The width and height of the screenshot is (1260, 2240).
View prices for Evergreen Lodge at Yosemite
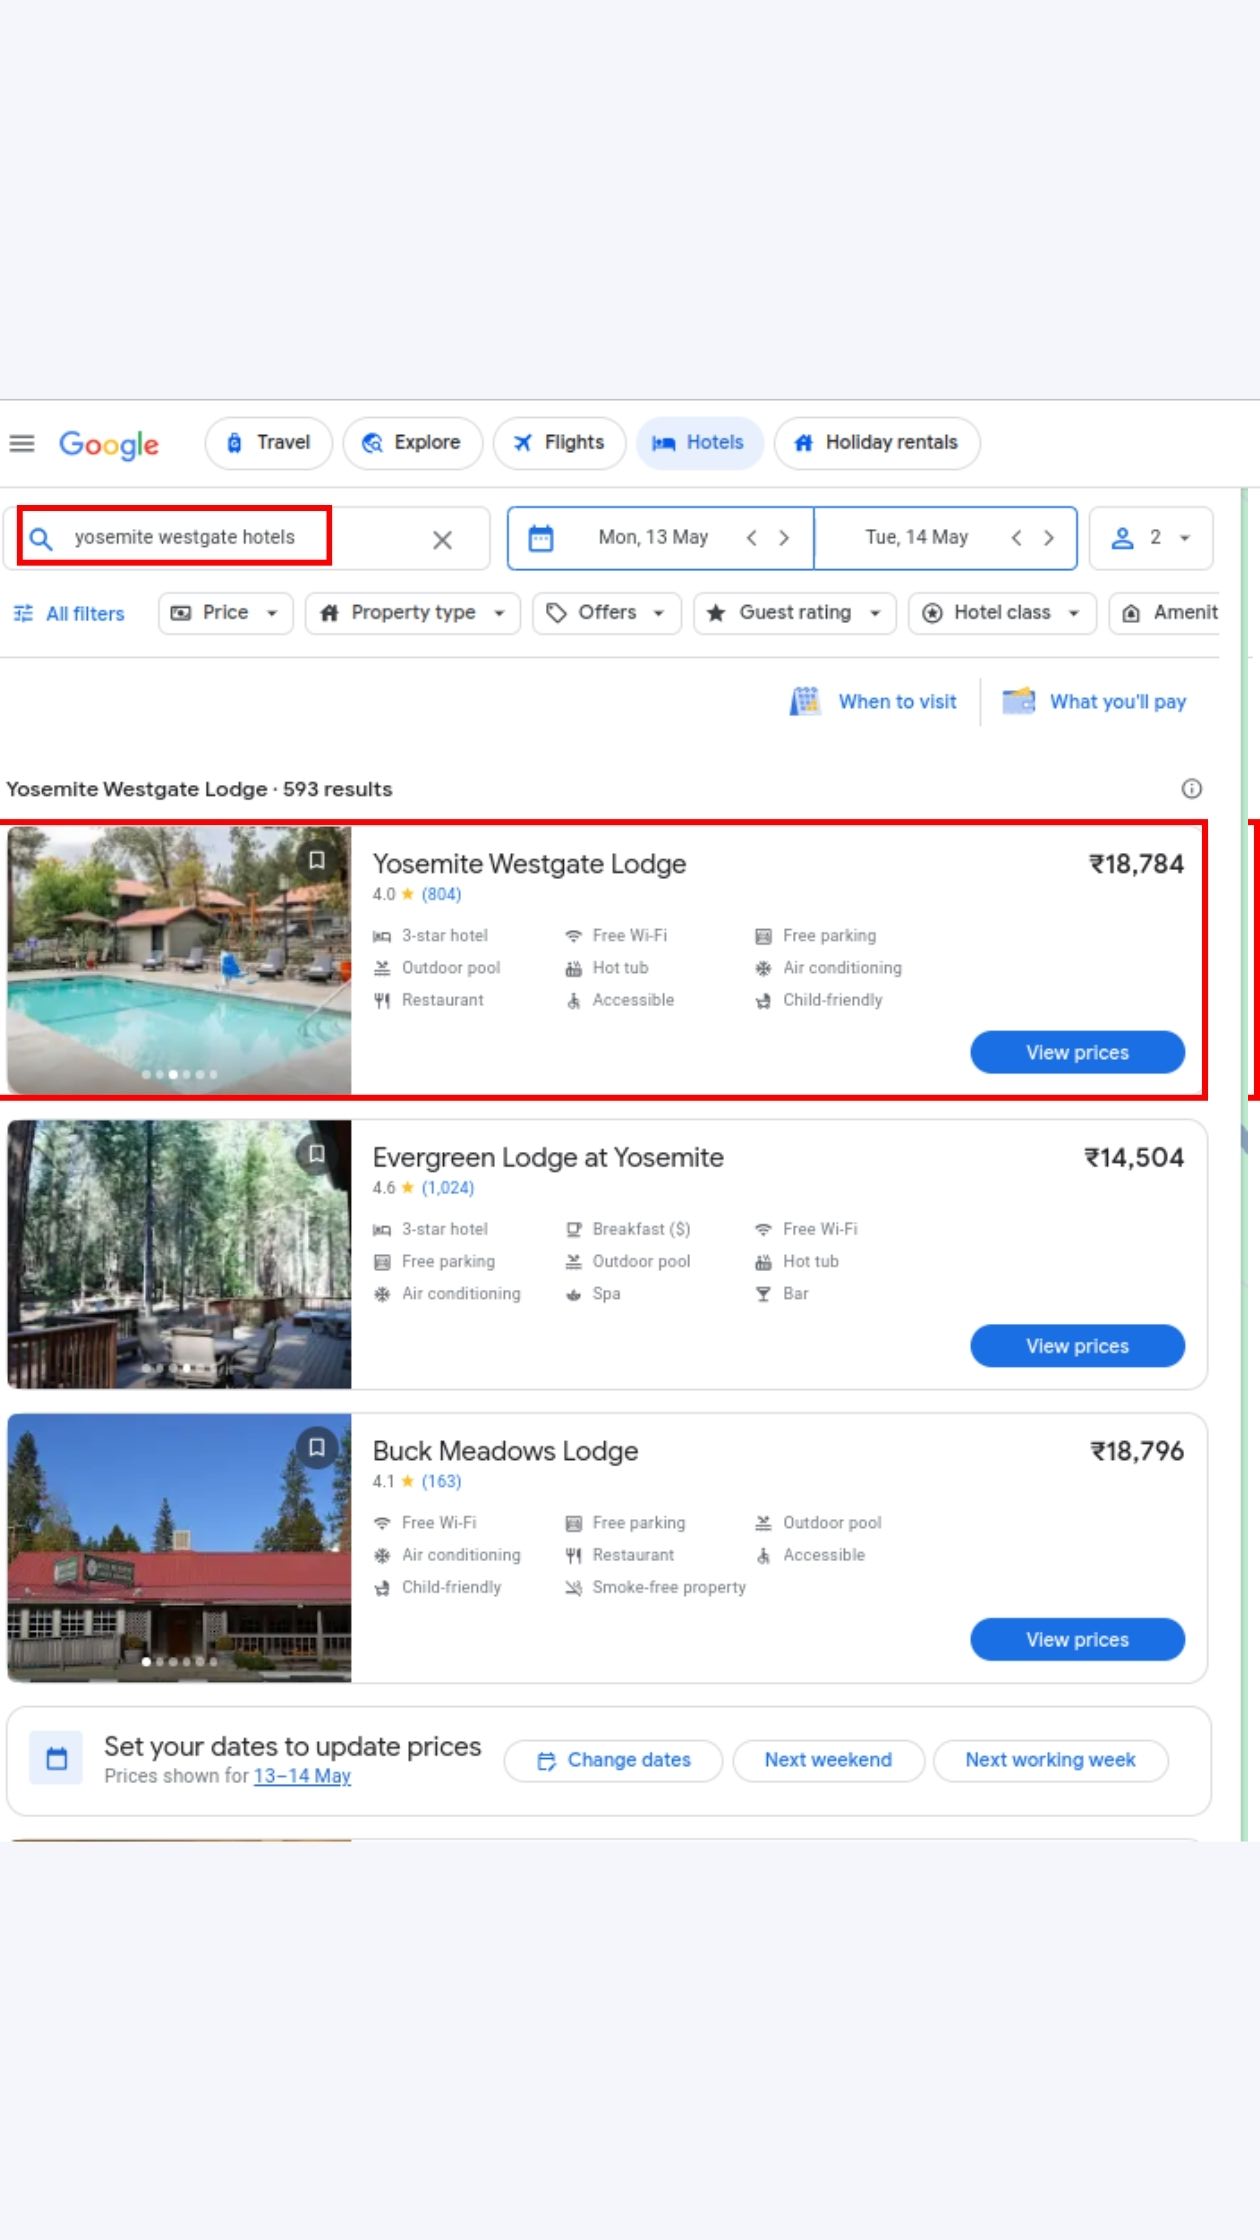tap(1077, 1346)
